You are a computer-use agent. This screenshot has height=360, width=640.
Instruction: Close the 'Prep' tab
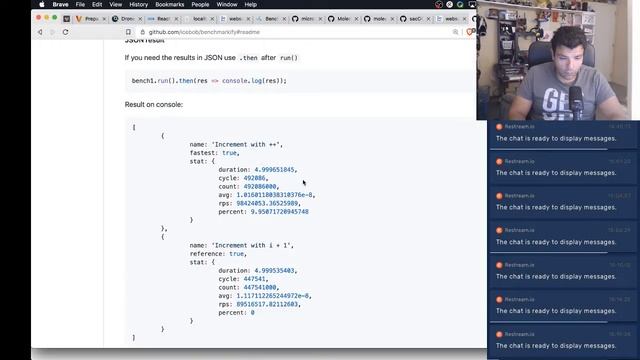[x=104, y=19]
